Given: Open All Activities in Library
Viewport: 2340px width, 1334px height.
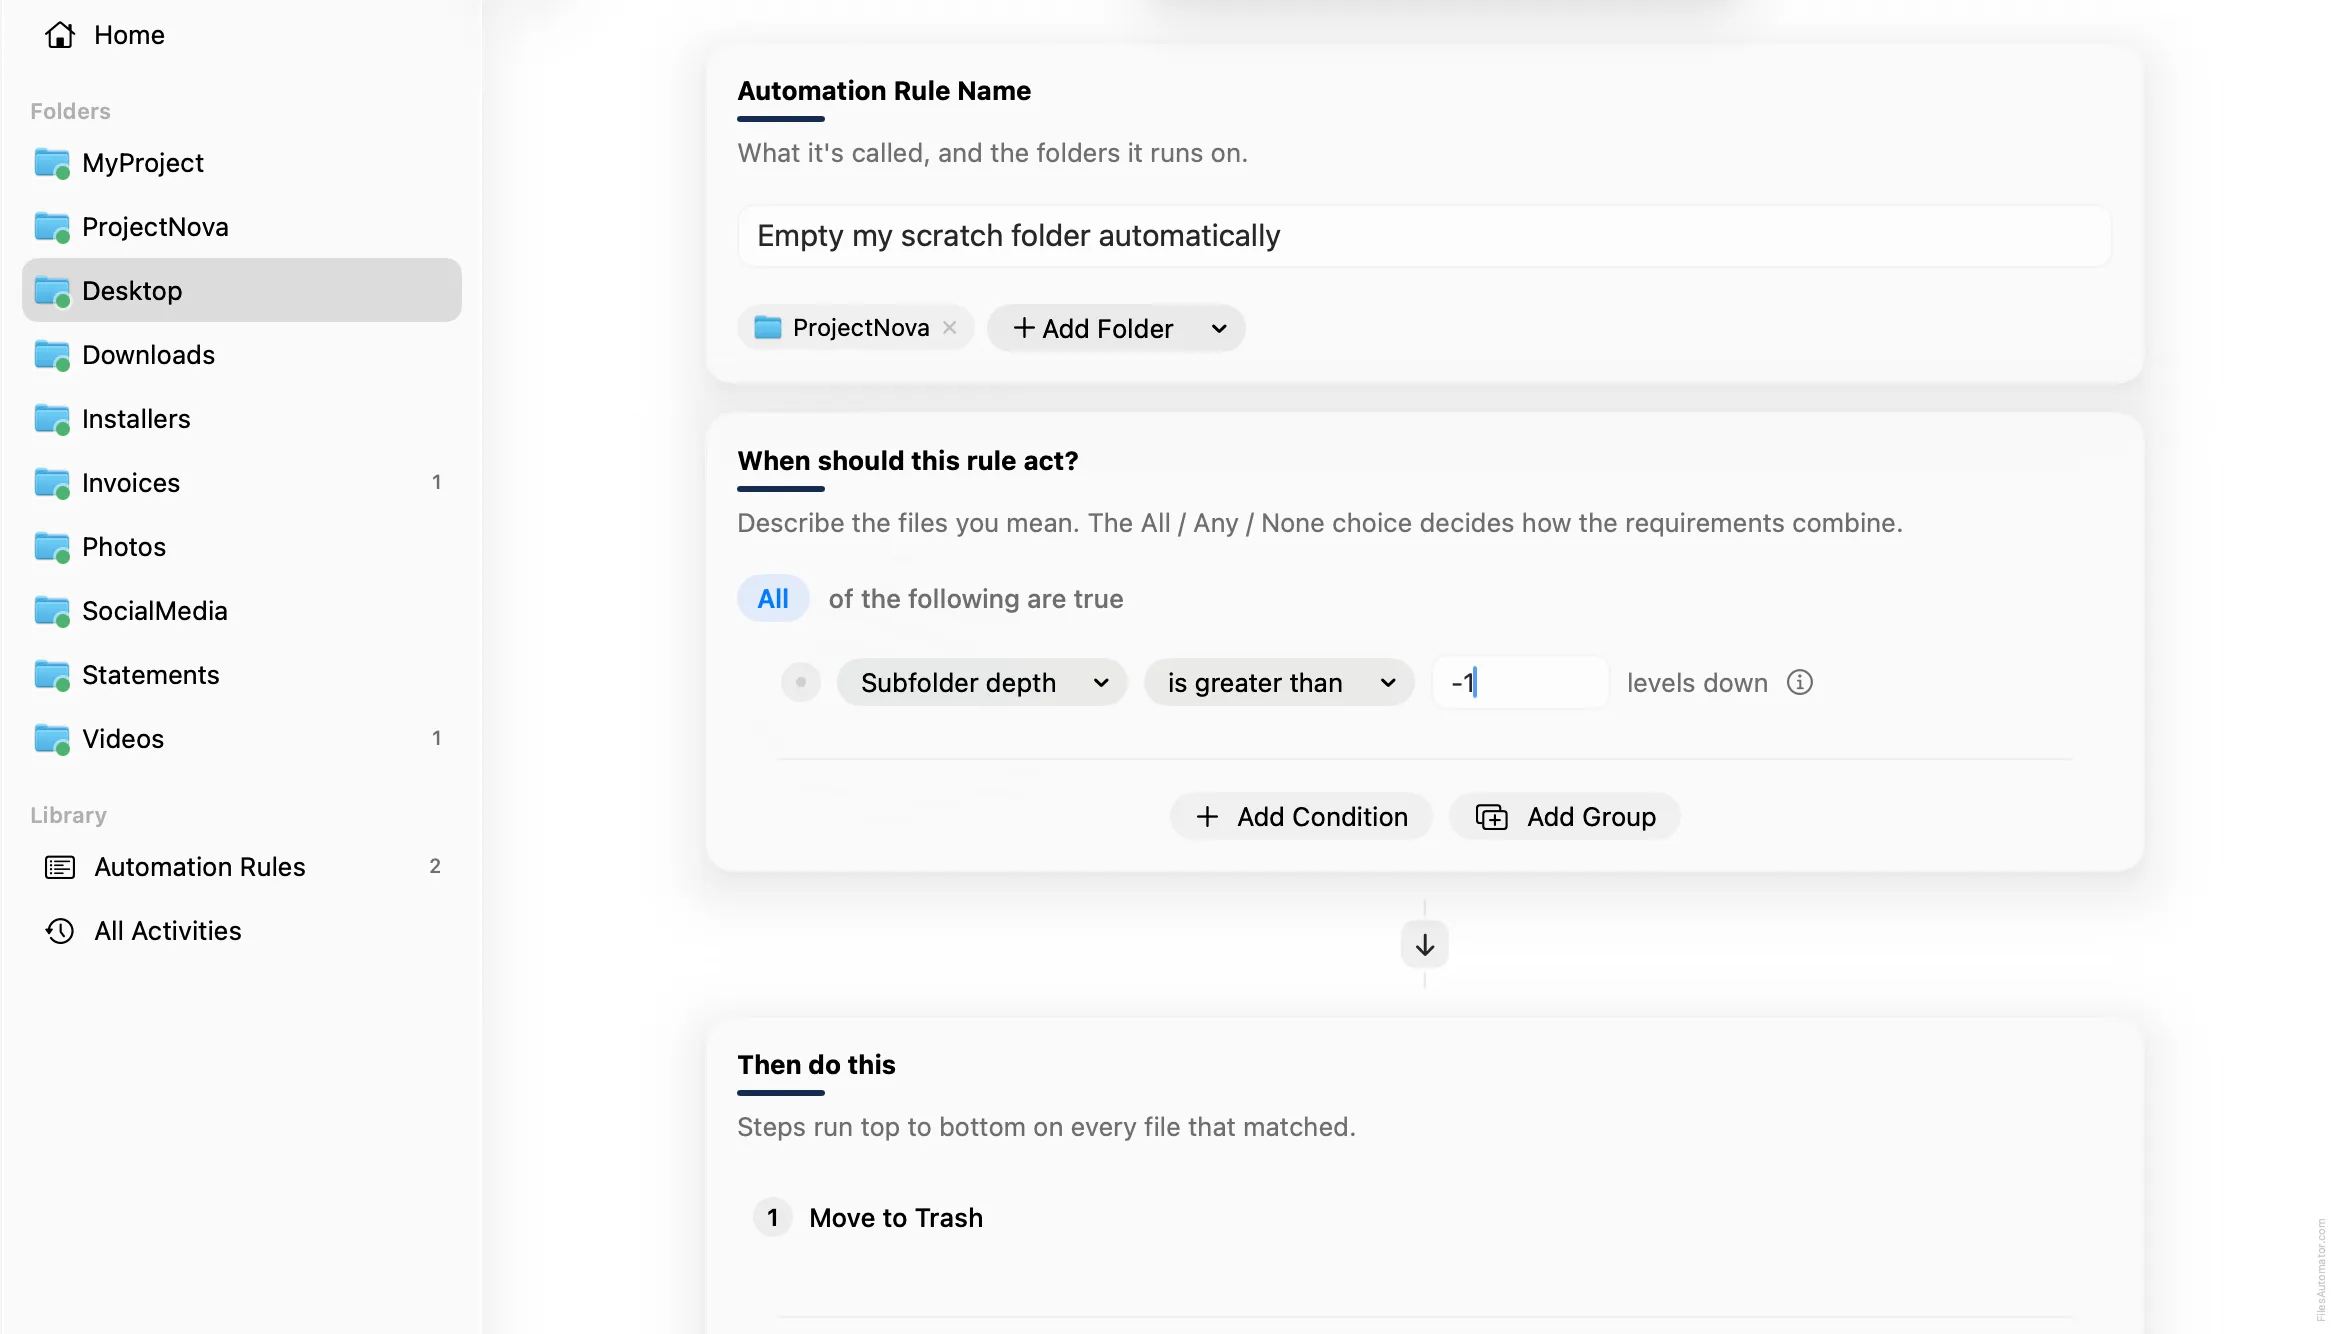Looking at the screenshot, I should click(242, 931).
